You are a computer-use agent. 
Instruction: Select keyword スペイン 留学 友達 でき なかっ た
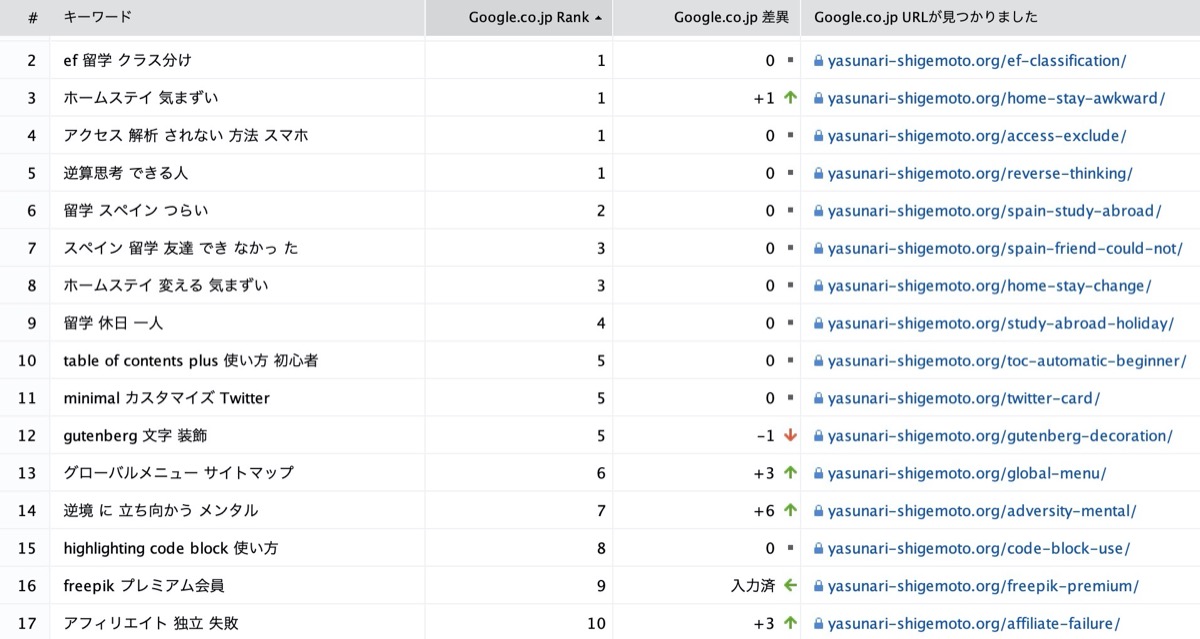(x=181, y=248)
